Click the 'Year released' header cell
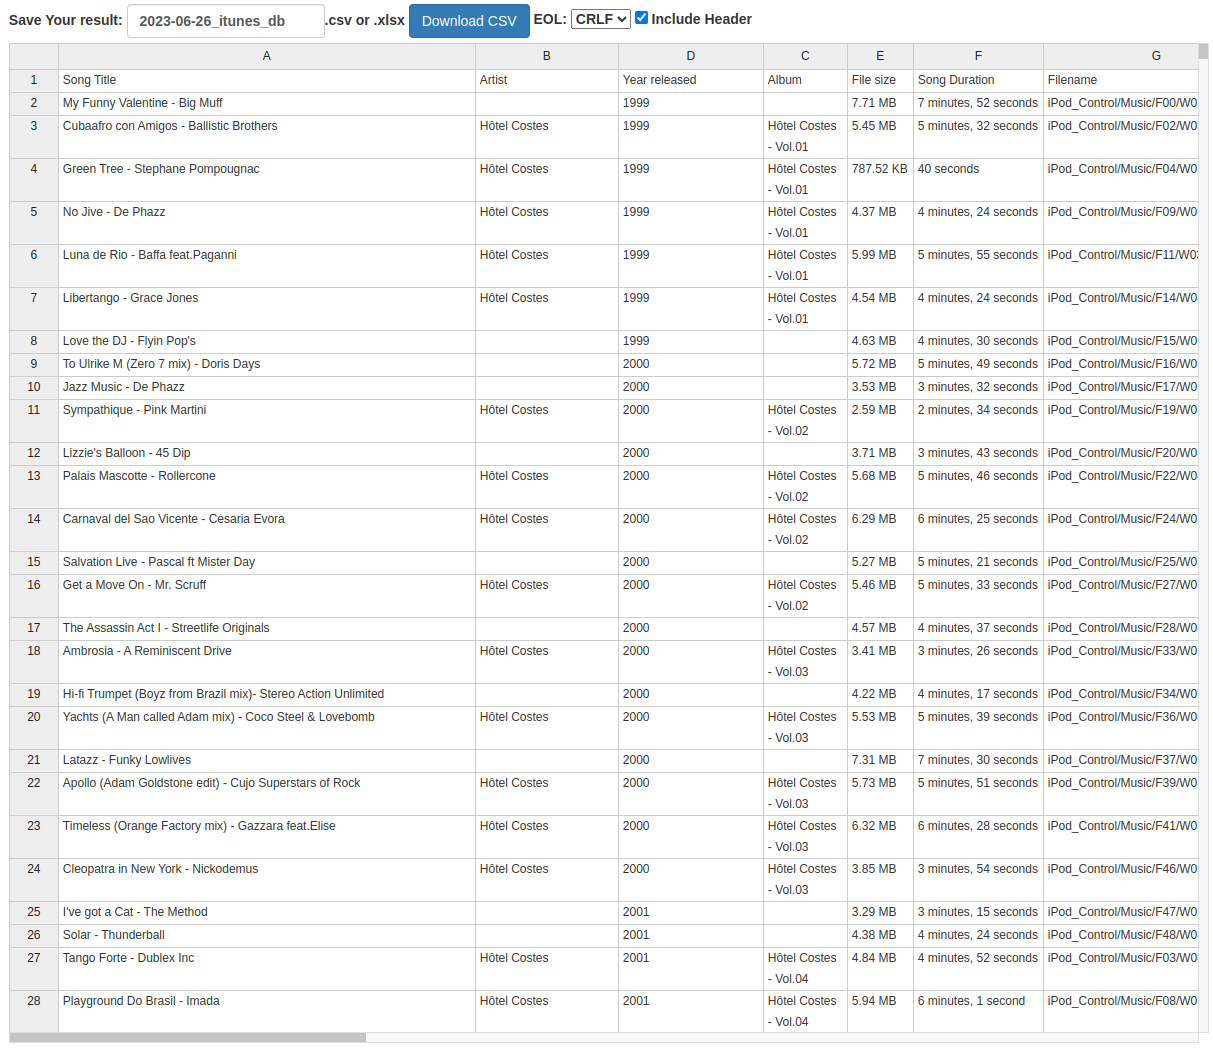Viewport: 1213px width, 1060px height. click(691, 80)
